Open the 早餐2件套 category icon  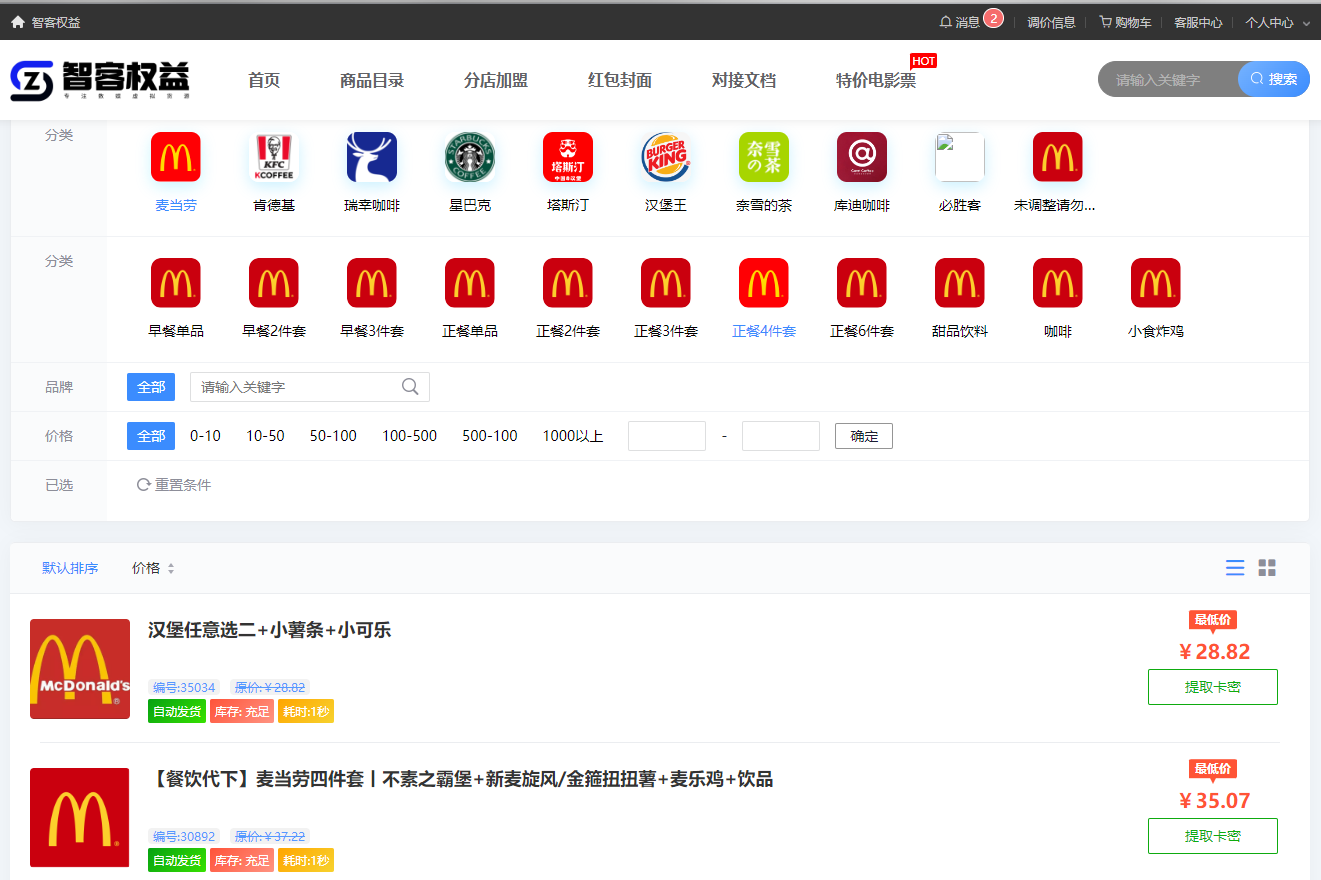(274, 282)
